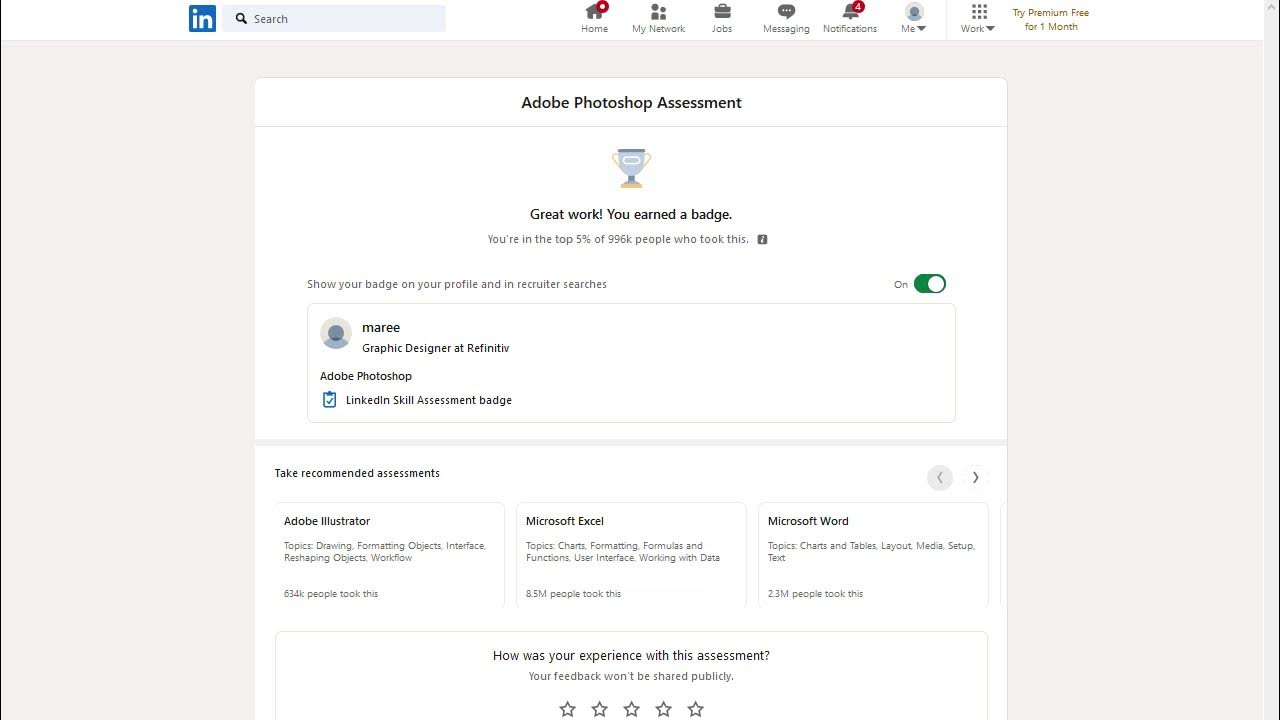The width and height of the screenshot is (1280, 720).
Task: Click the info icon beside top 5% text
Action: tap(762, 240)
